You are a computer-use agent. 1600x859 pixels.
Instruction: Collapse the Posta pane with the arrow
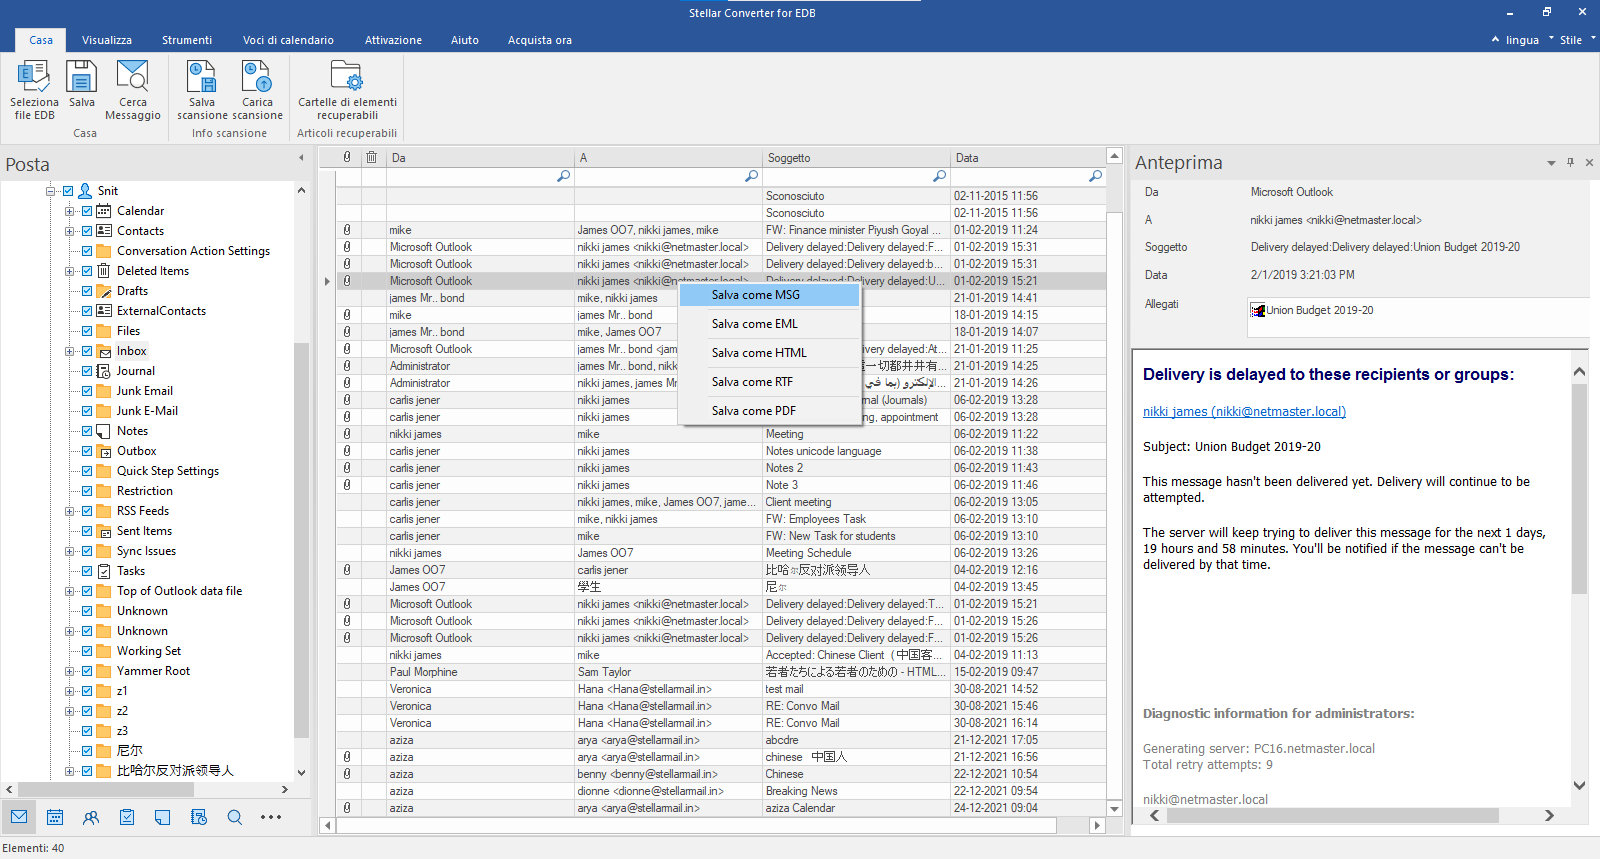301,158
